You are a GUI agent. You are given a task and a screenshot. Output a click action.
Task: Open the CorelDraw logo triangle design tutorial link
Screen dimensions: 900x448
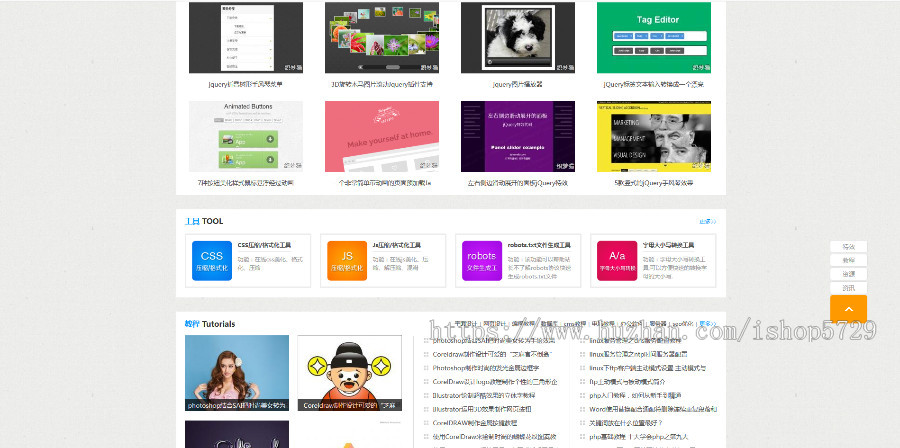tap(495, 381)
